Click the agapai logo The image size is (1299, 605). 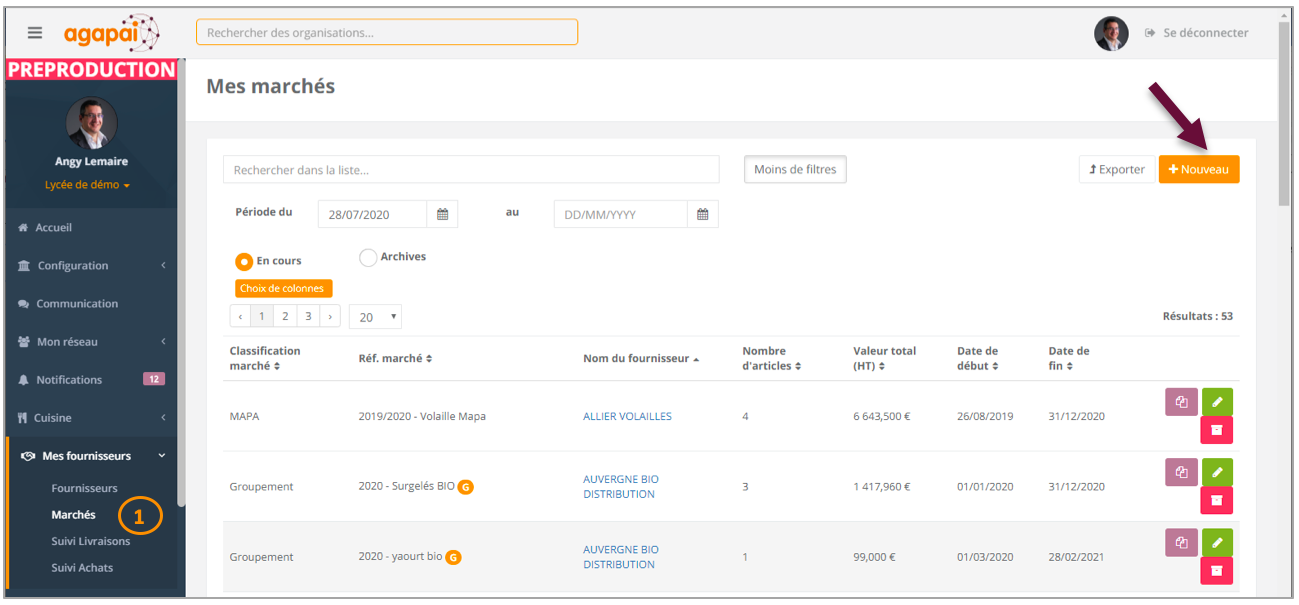pyautogui.click(x=111, y=33)
